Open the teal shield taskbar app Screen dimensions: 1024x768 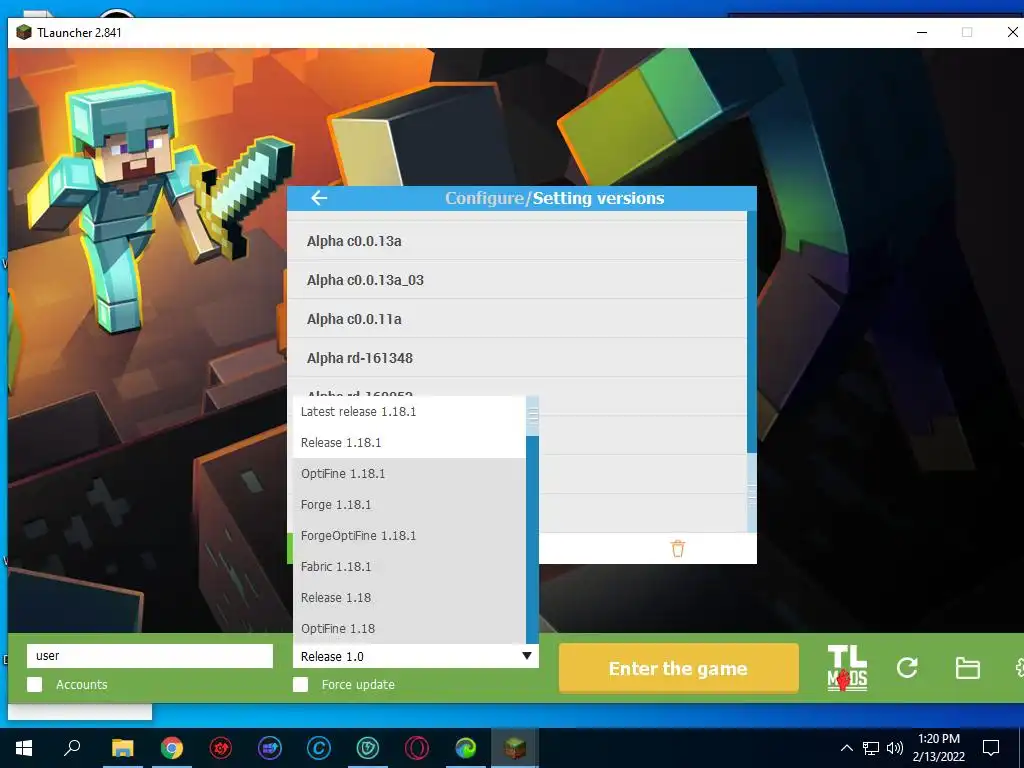(368, 748)
